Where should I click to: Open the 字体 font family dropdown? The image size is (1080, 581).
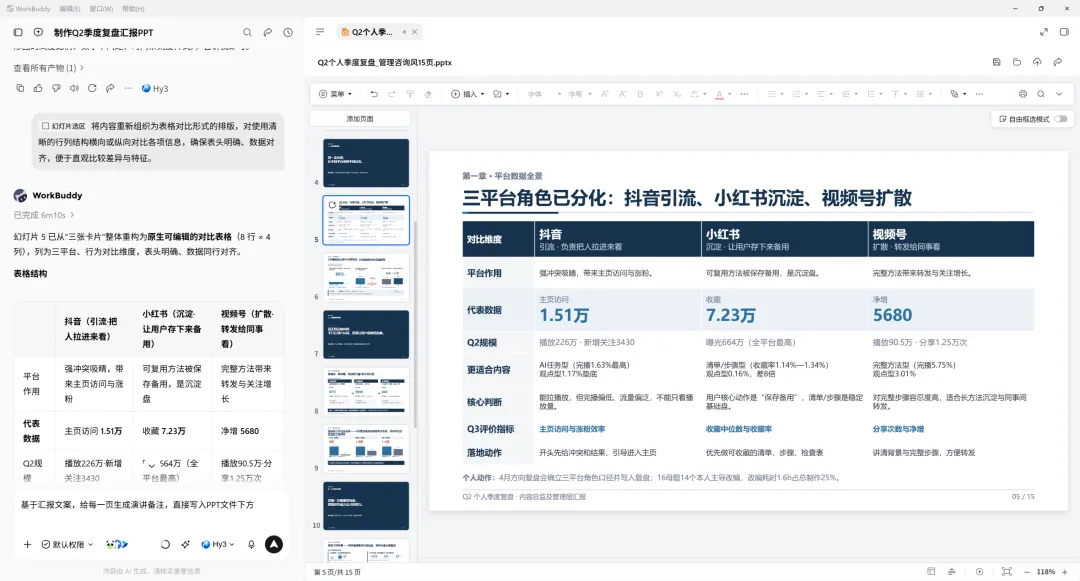tap(544, 94)
